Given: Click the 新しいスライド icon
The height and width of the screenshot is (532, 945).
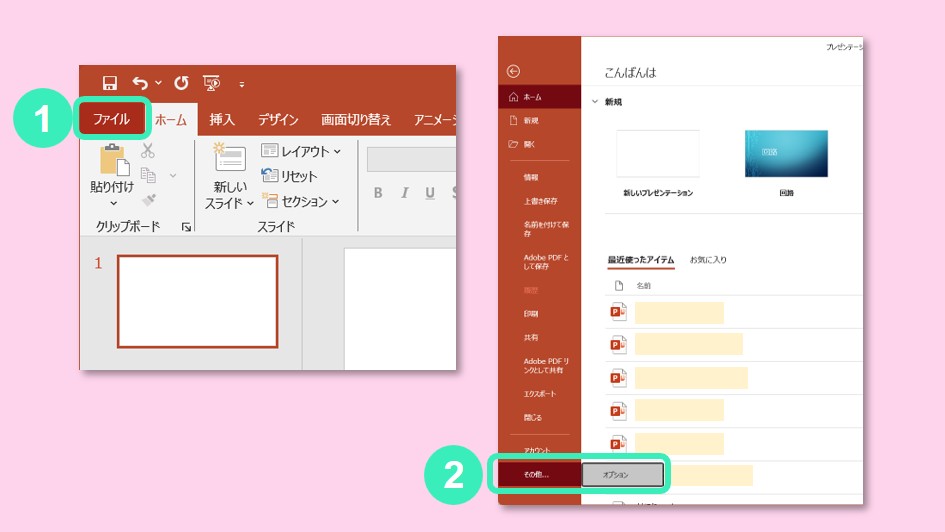Looking at the screenshot, I should (230, 157).
